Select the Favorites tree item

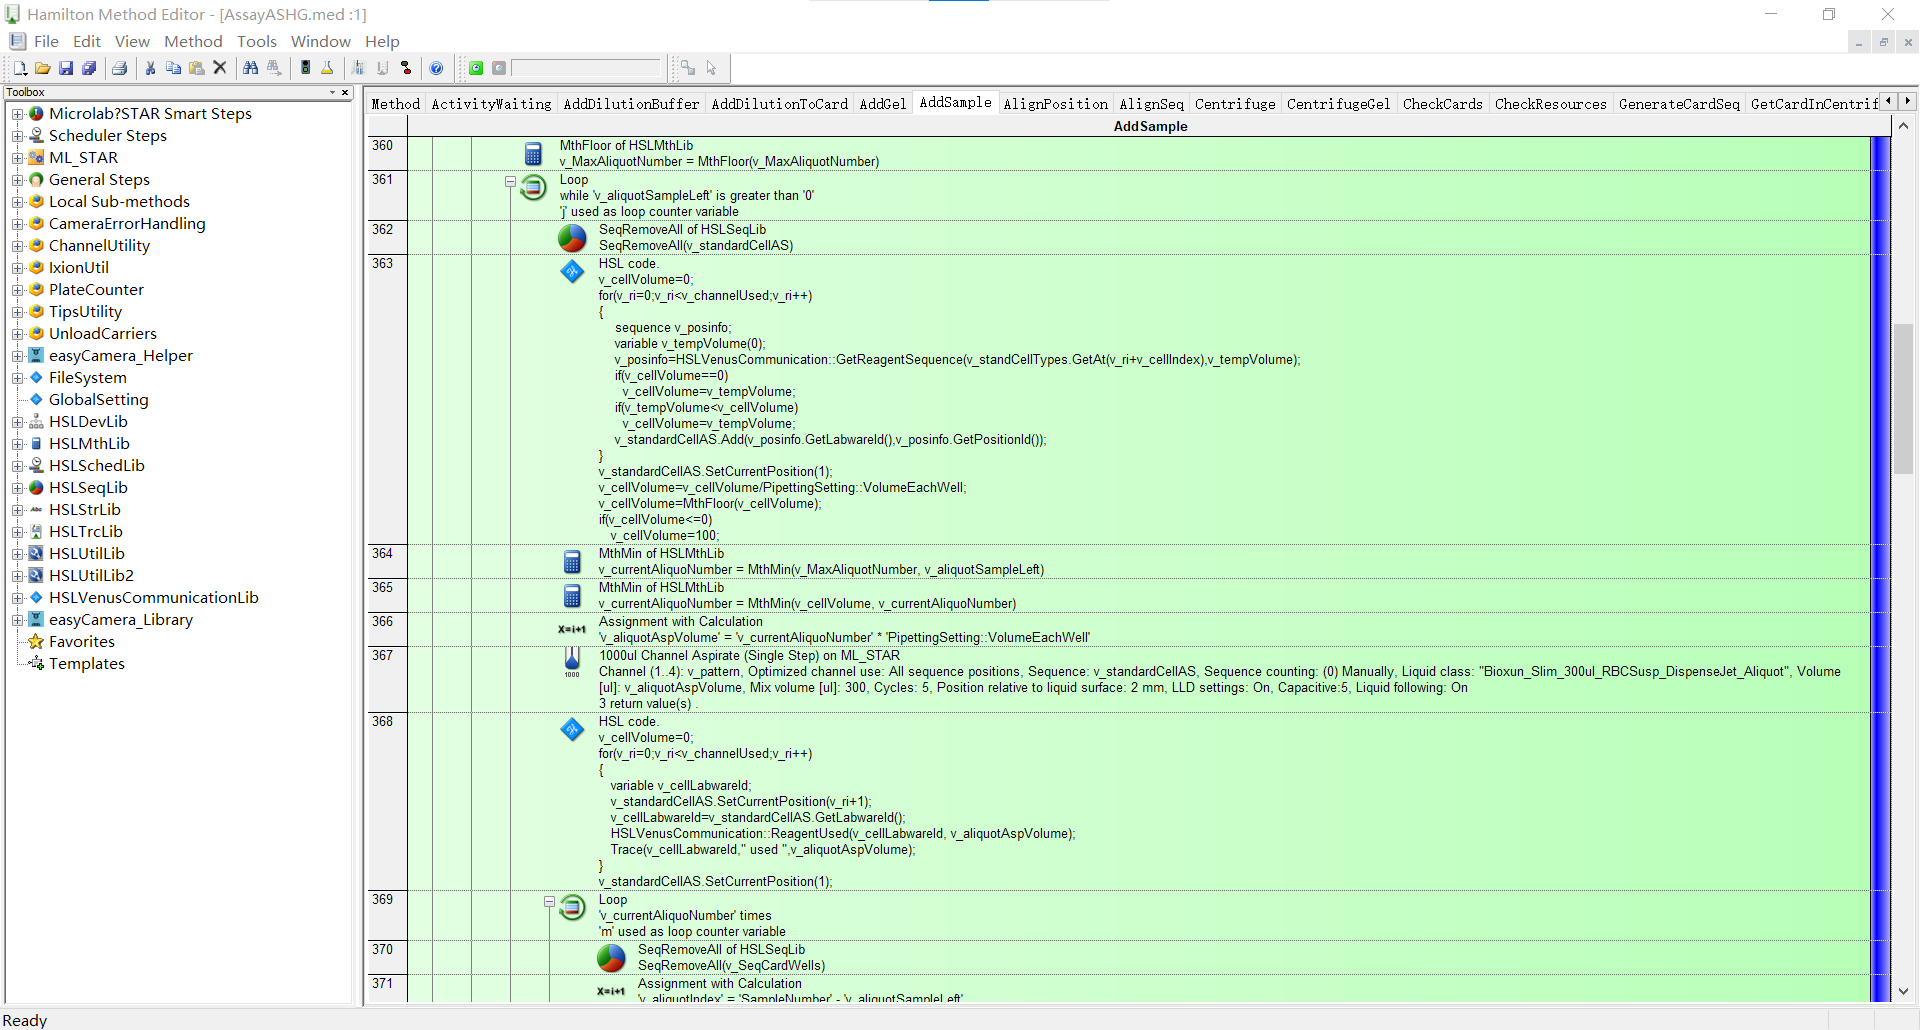[82, 642]
